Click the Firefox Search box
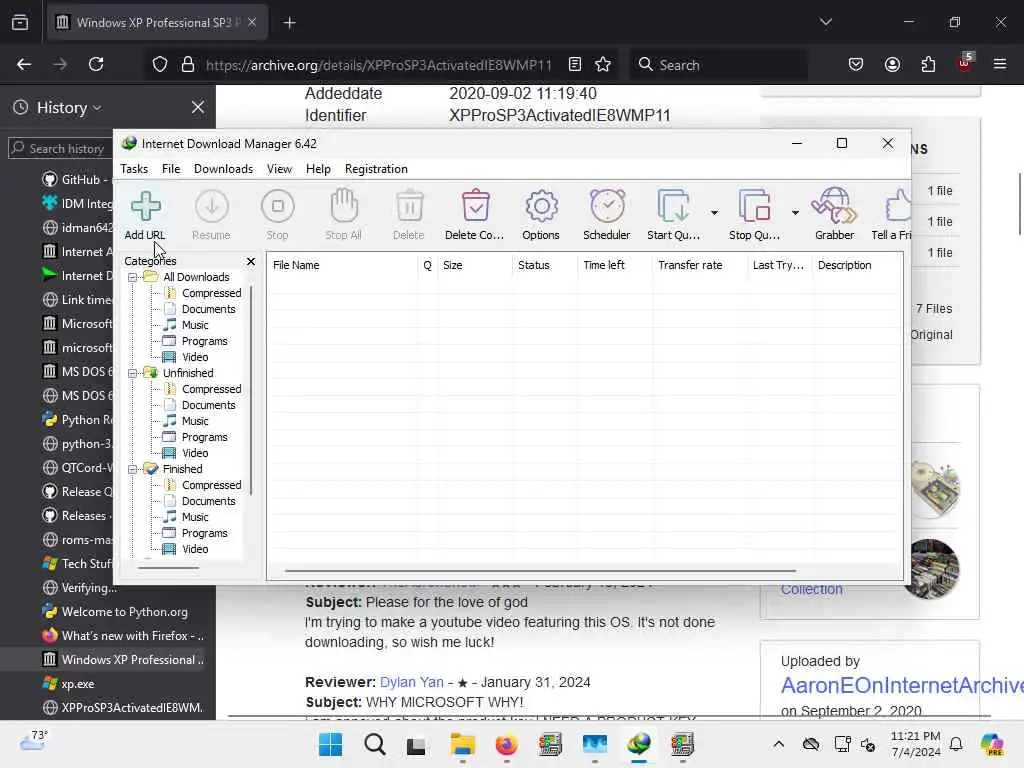The height and width of the screenshot is (768, 1024). (718, 65)
